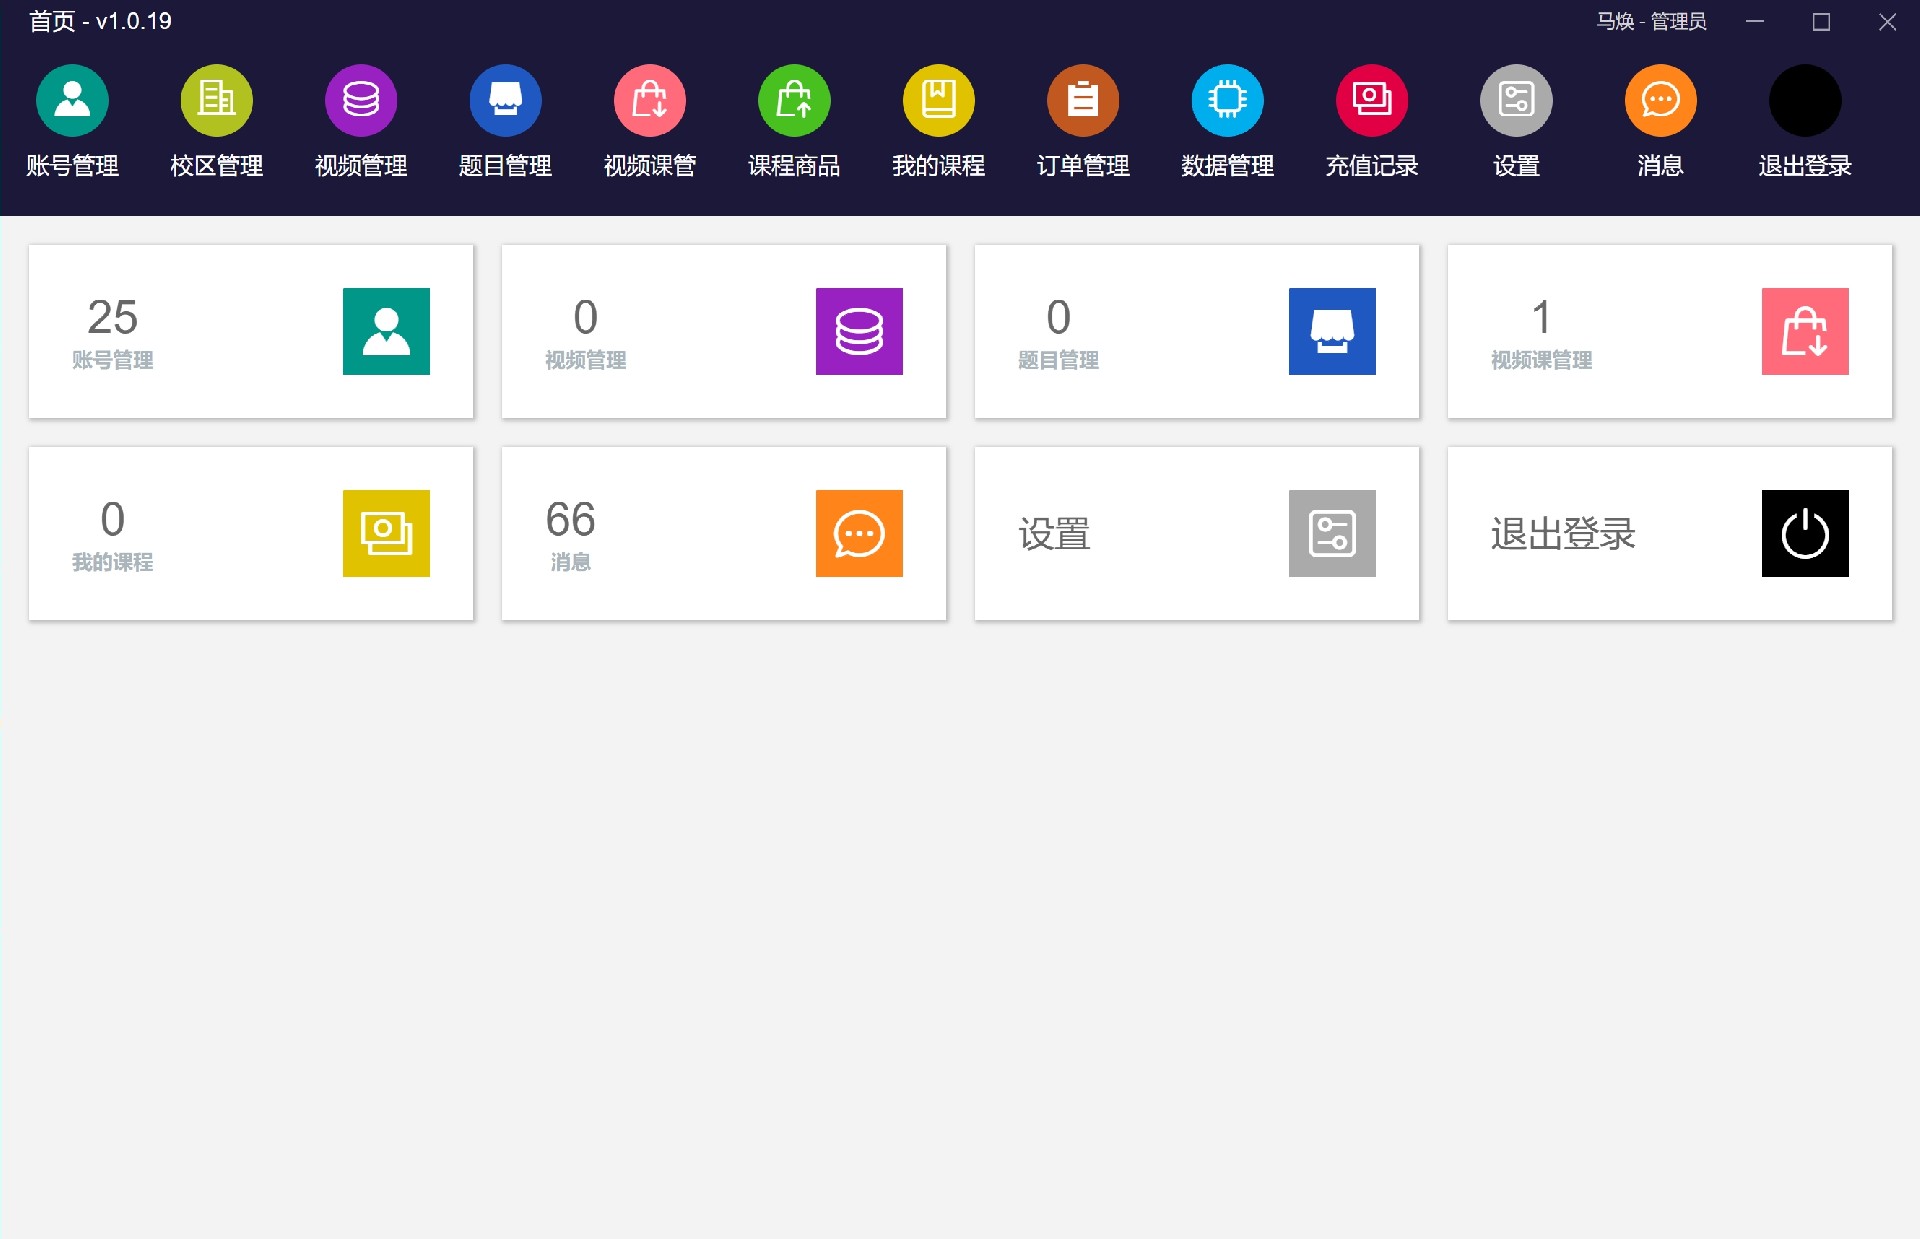Click the 视频管理 caption on the dashboard card

585,360
